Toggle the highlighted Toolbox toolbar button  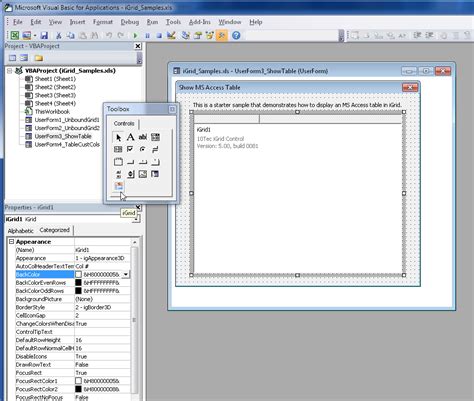tap(222, 35)
